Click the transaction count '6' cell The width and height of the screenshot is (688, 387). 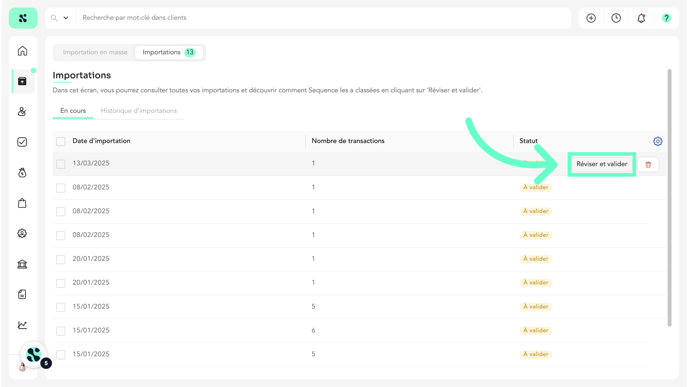coord(313,330)
